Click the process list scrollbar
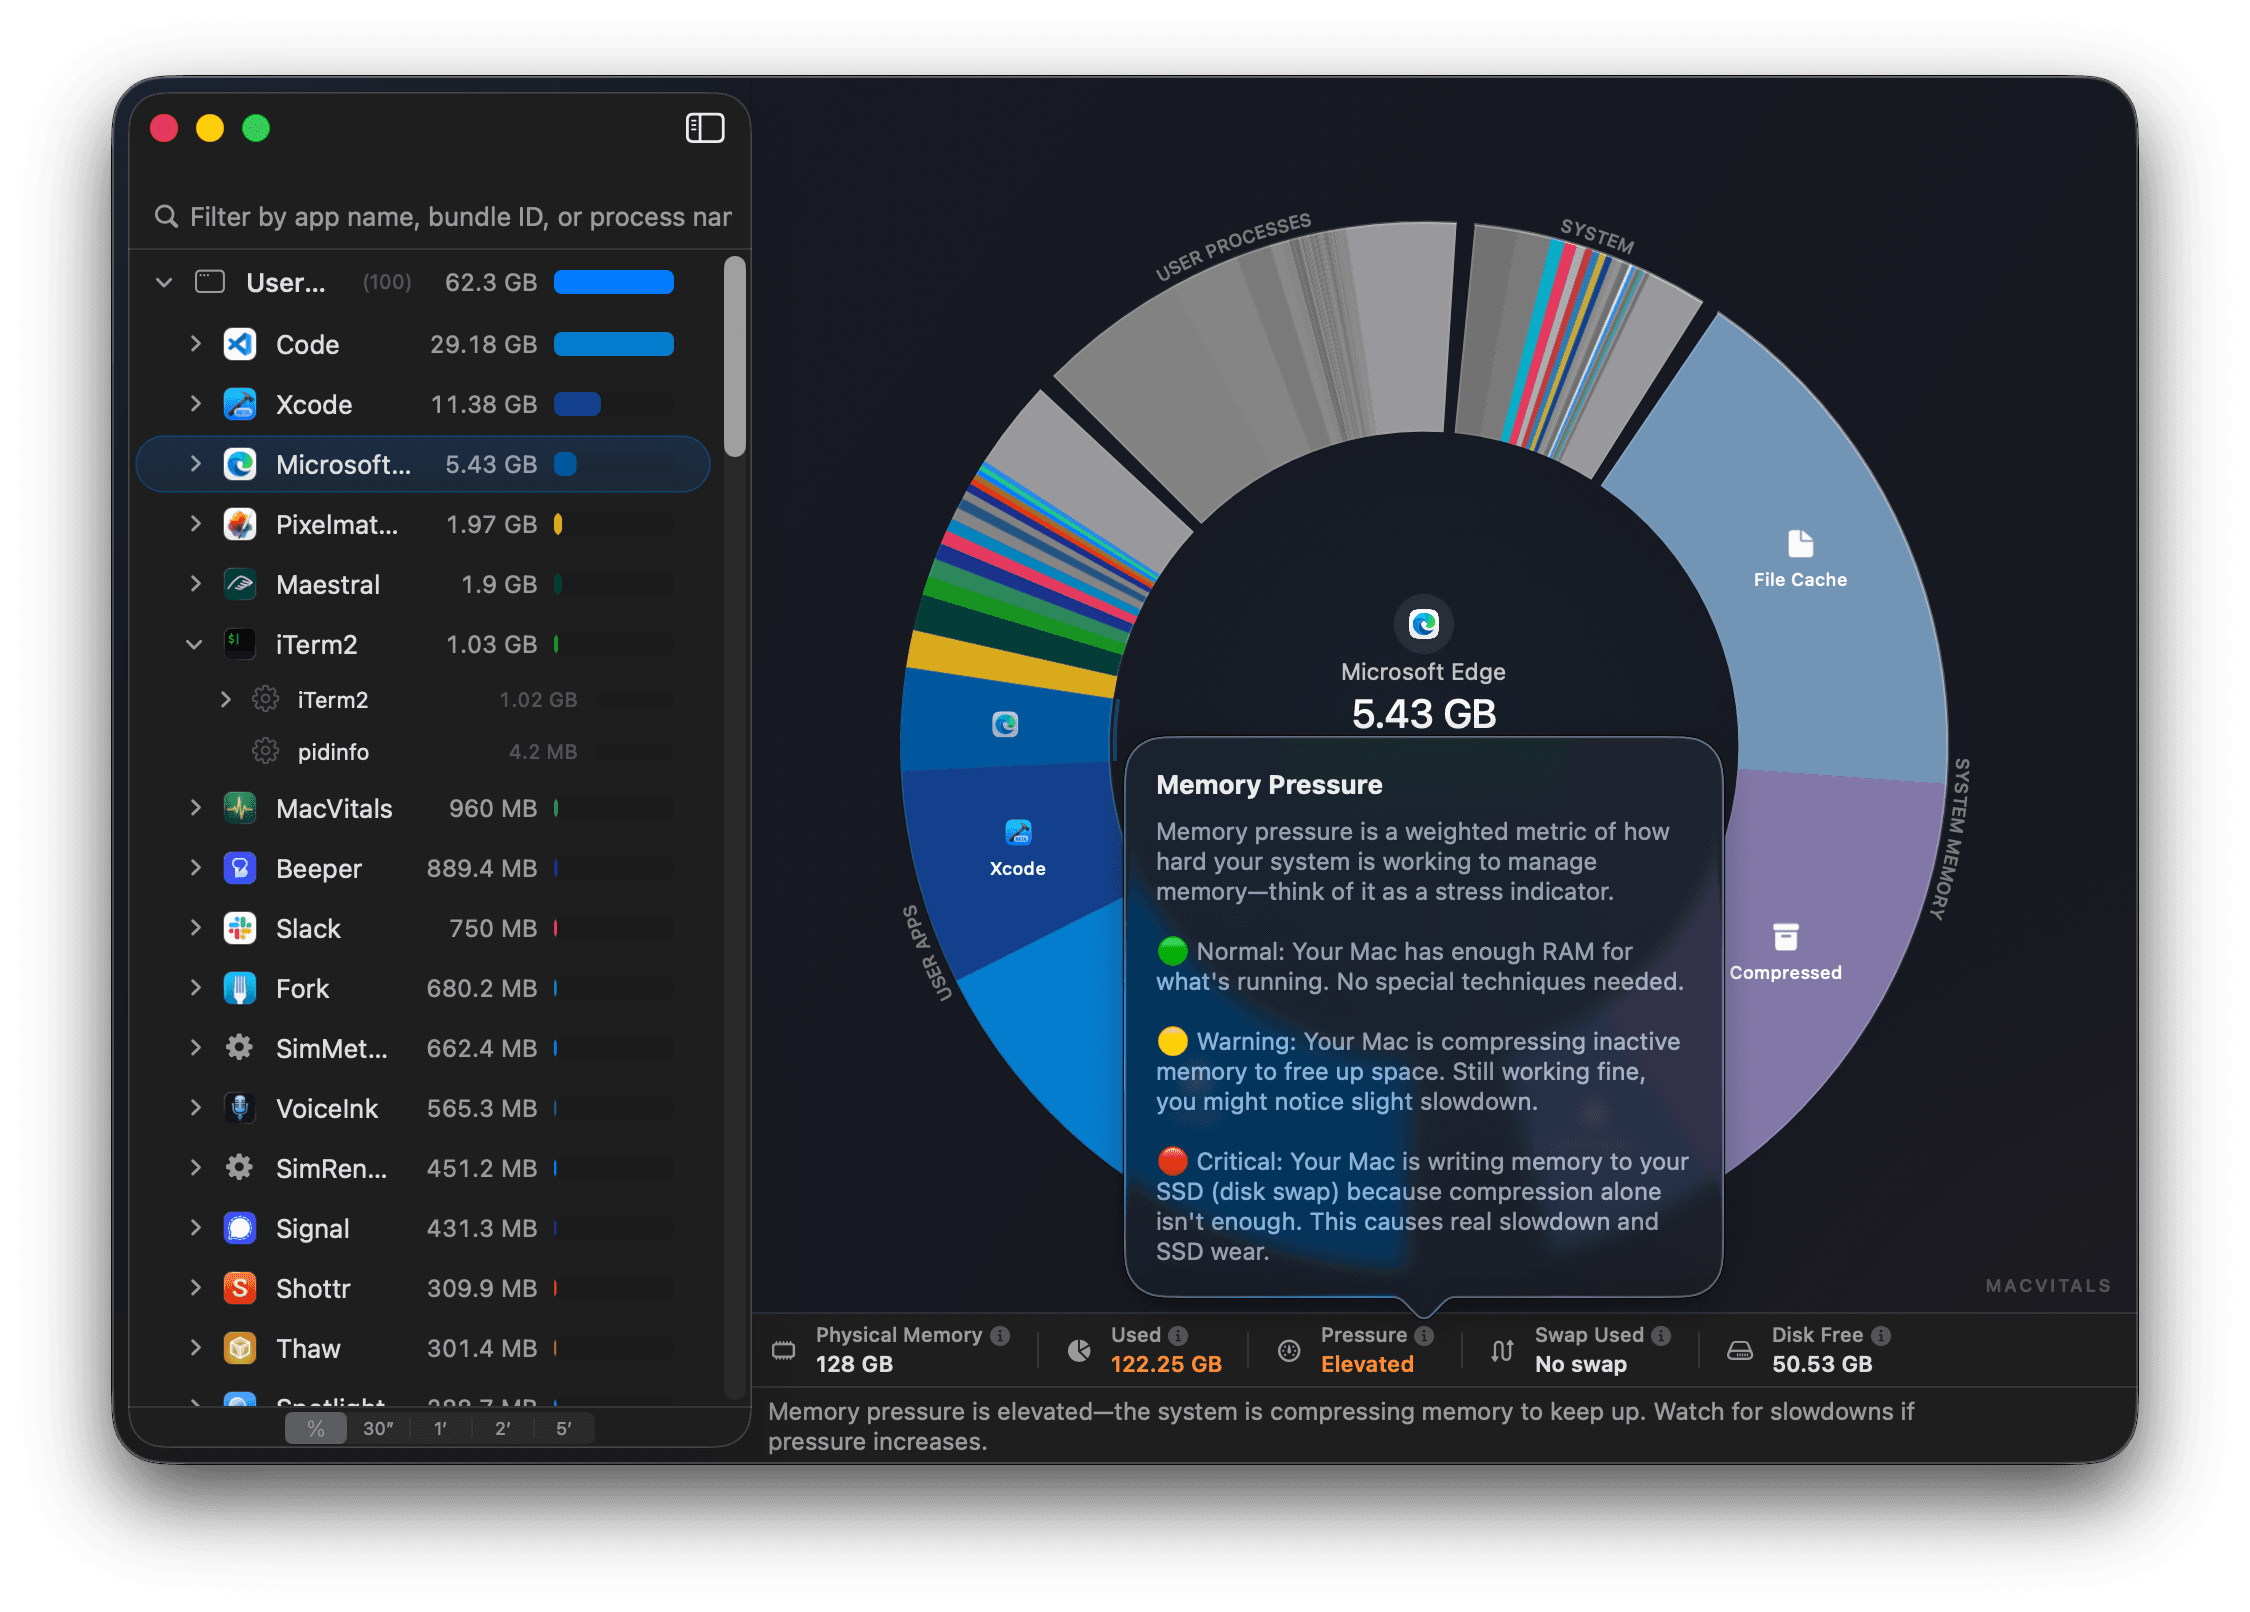 (735, 356)
